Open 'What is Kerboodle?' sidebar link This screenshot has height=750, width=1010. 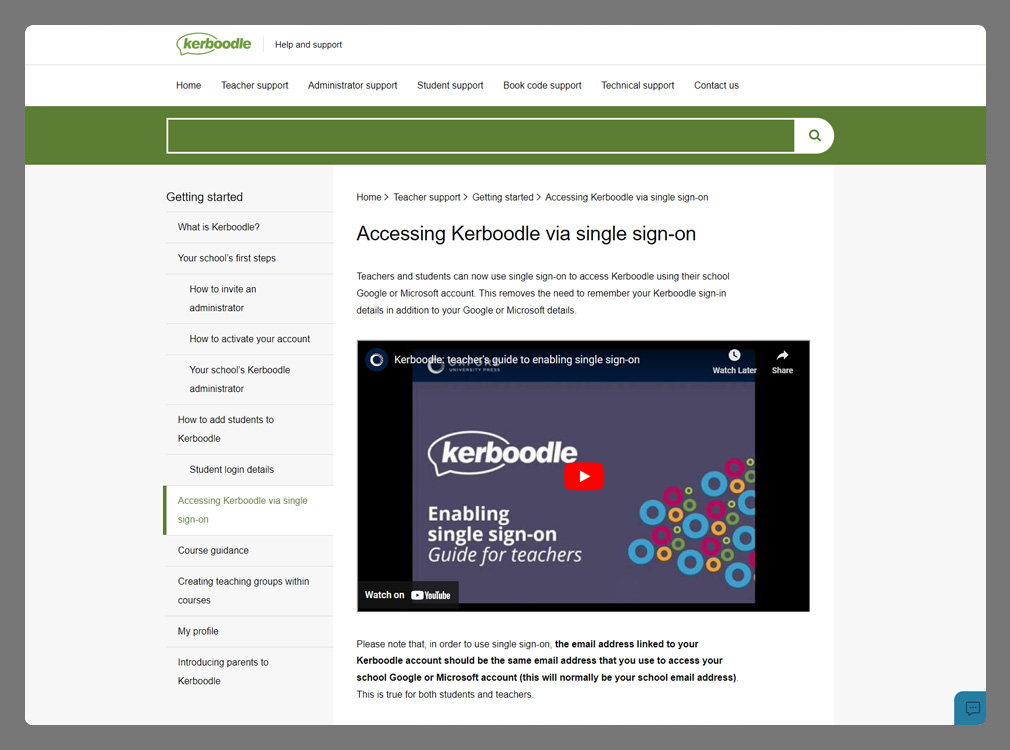pos(218,227)
